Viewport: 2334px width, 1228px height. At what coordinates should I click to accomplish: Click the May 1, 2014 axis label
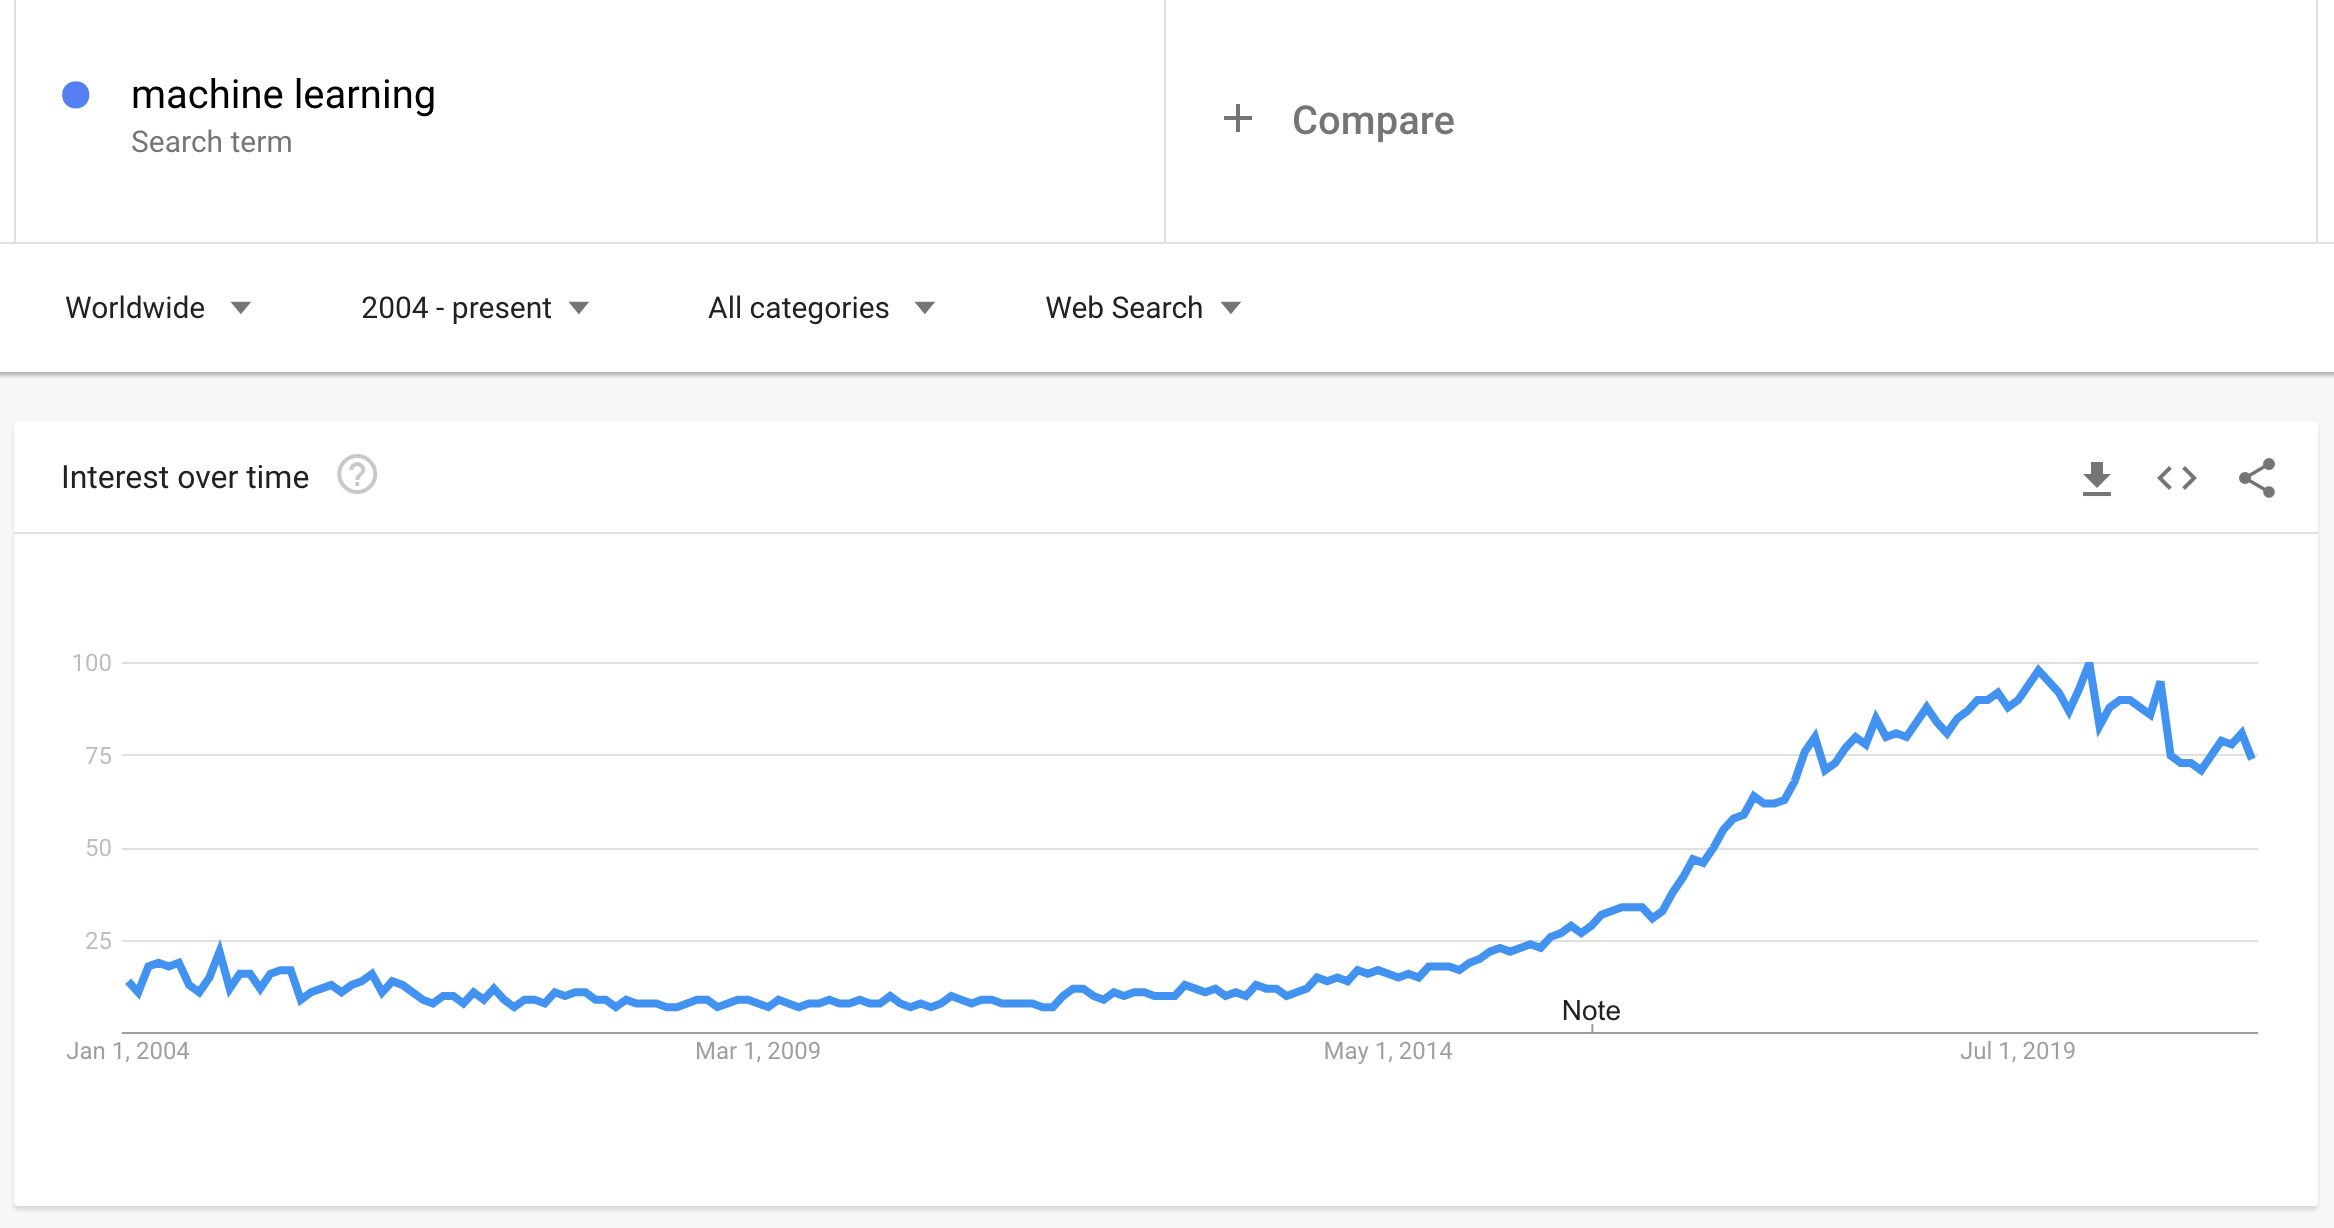(1387, 1051)
